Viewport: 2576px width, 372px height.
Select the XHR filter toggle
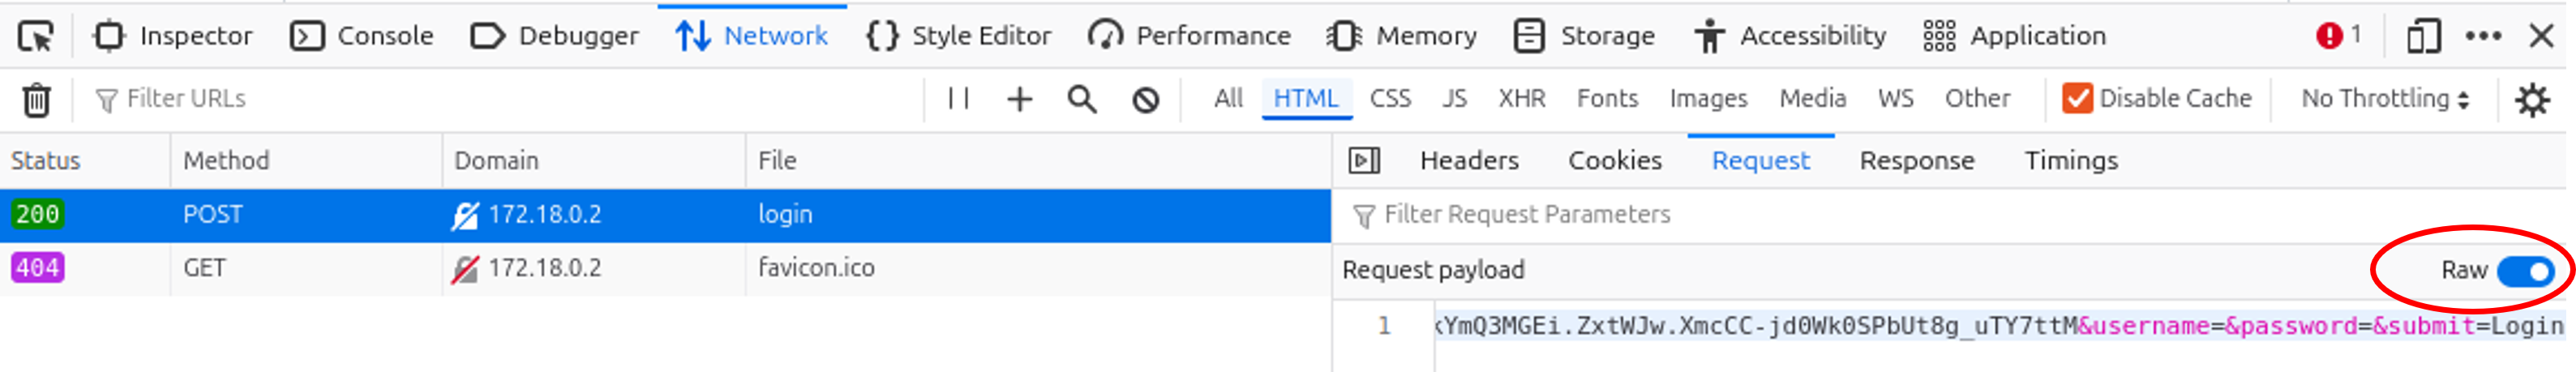(1521, 98)
